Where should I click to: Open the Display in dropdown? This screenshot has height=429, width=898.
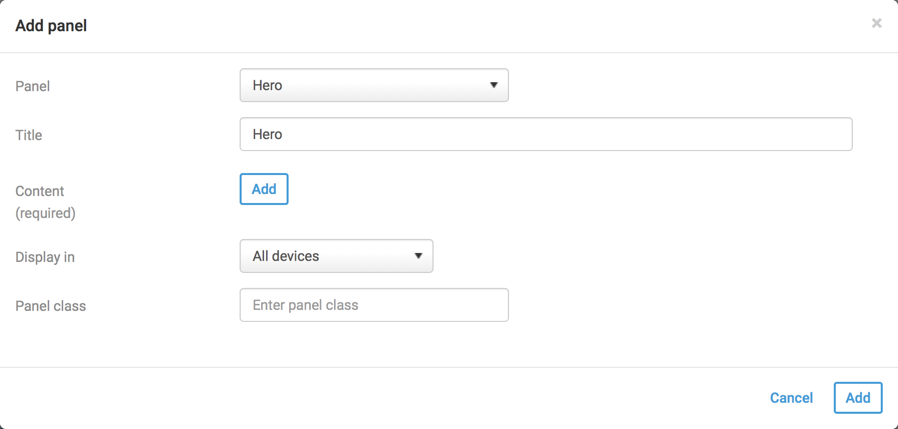[335, 256]
